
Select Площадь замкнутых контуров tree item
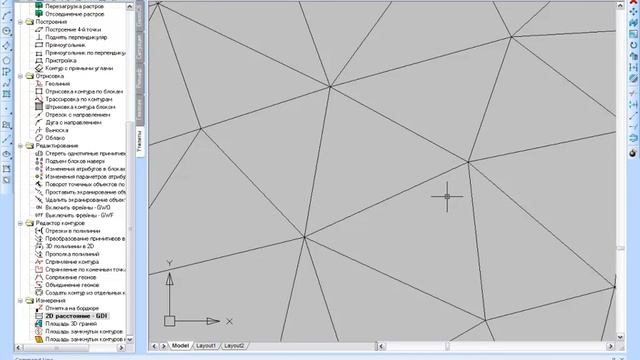(84, 331)
